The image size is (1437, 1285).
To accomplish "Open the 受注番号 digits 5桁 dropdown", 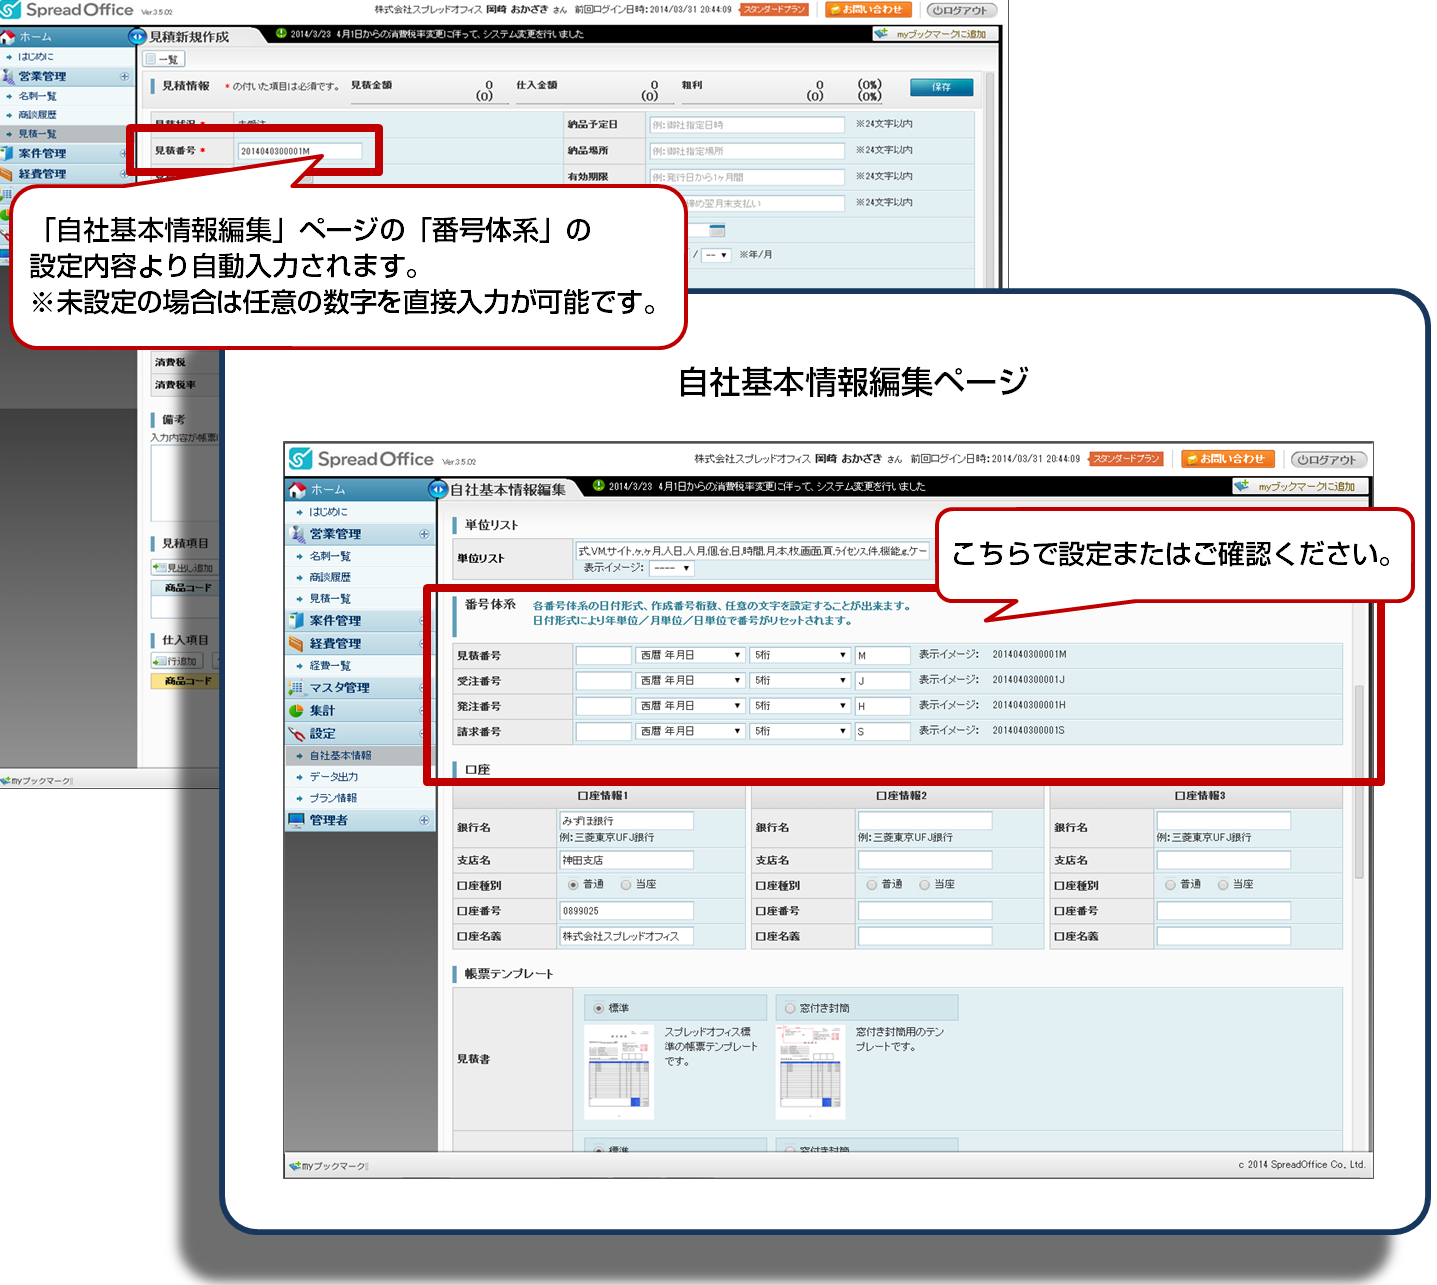I will 800,680.
